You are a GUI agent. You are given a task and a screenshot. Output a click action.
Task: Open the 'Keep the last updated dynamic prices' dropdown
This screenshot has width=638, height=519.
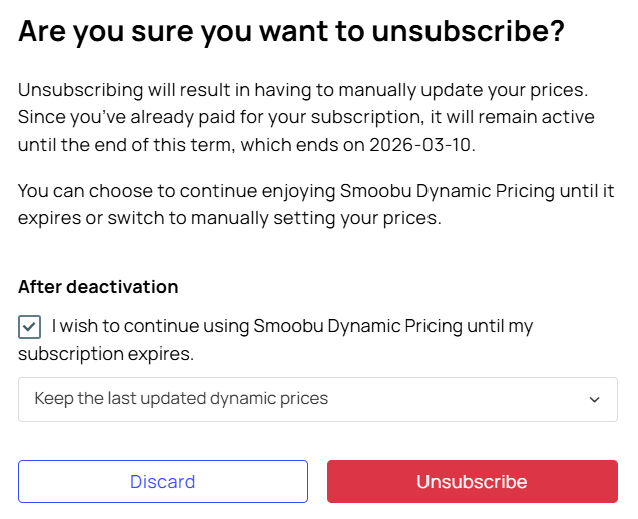click(x=318, y=399)
